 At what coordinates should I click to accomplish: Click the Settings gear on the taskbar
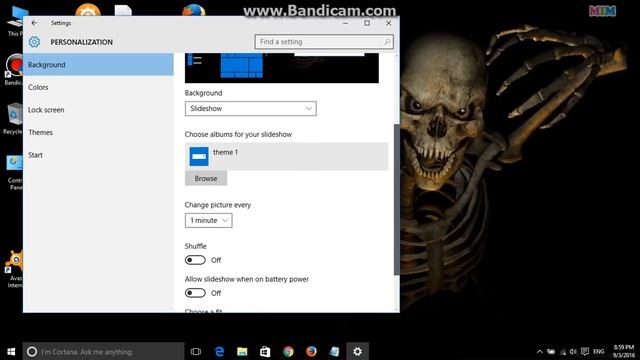(x=358, y=351)
